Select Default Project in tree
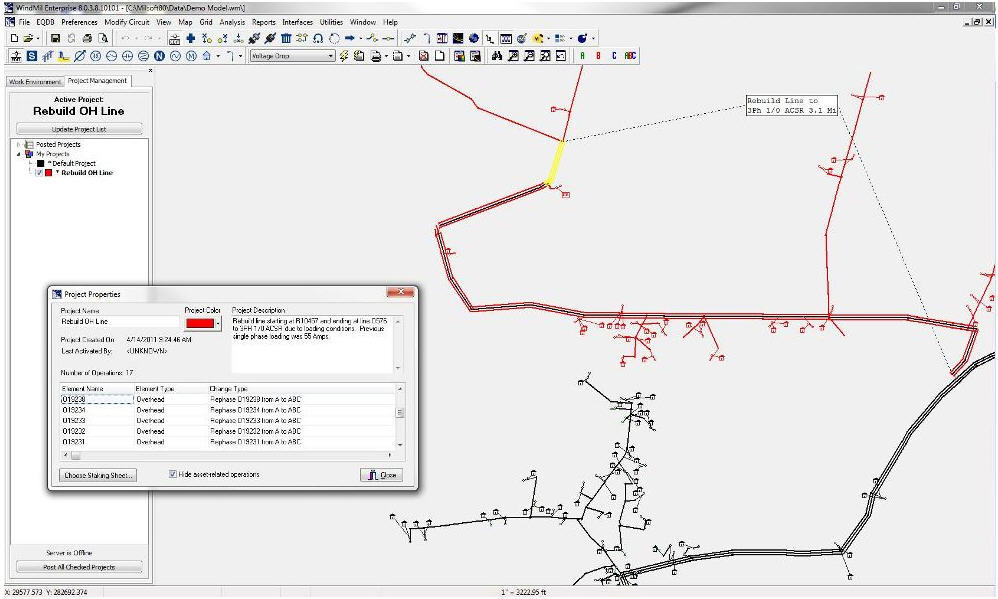Screen dimensions: 998x599 pyautogui.click(x=74, y=164)
